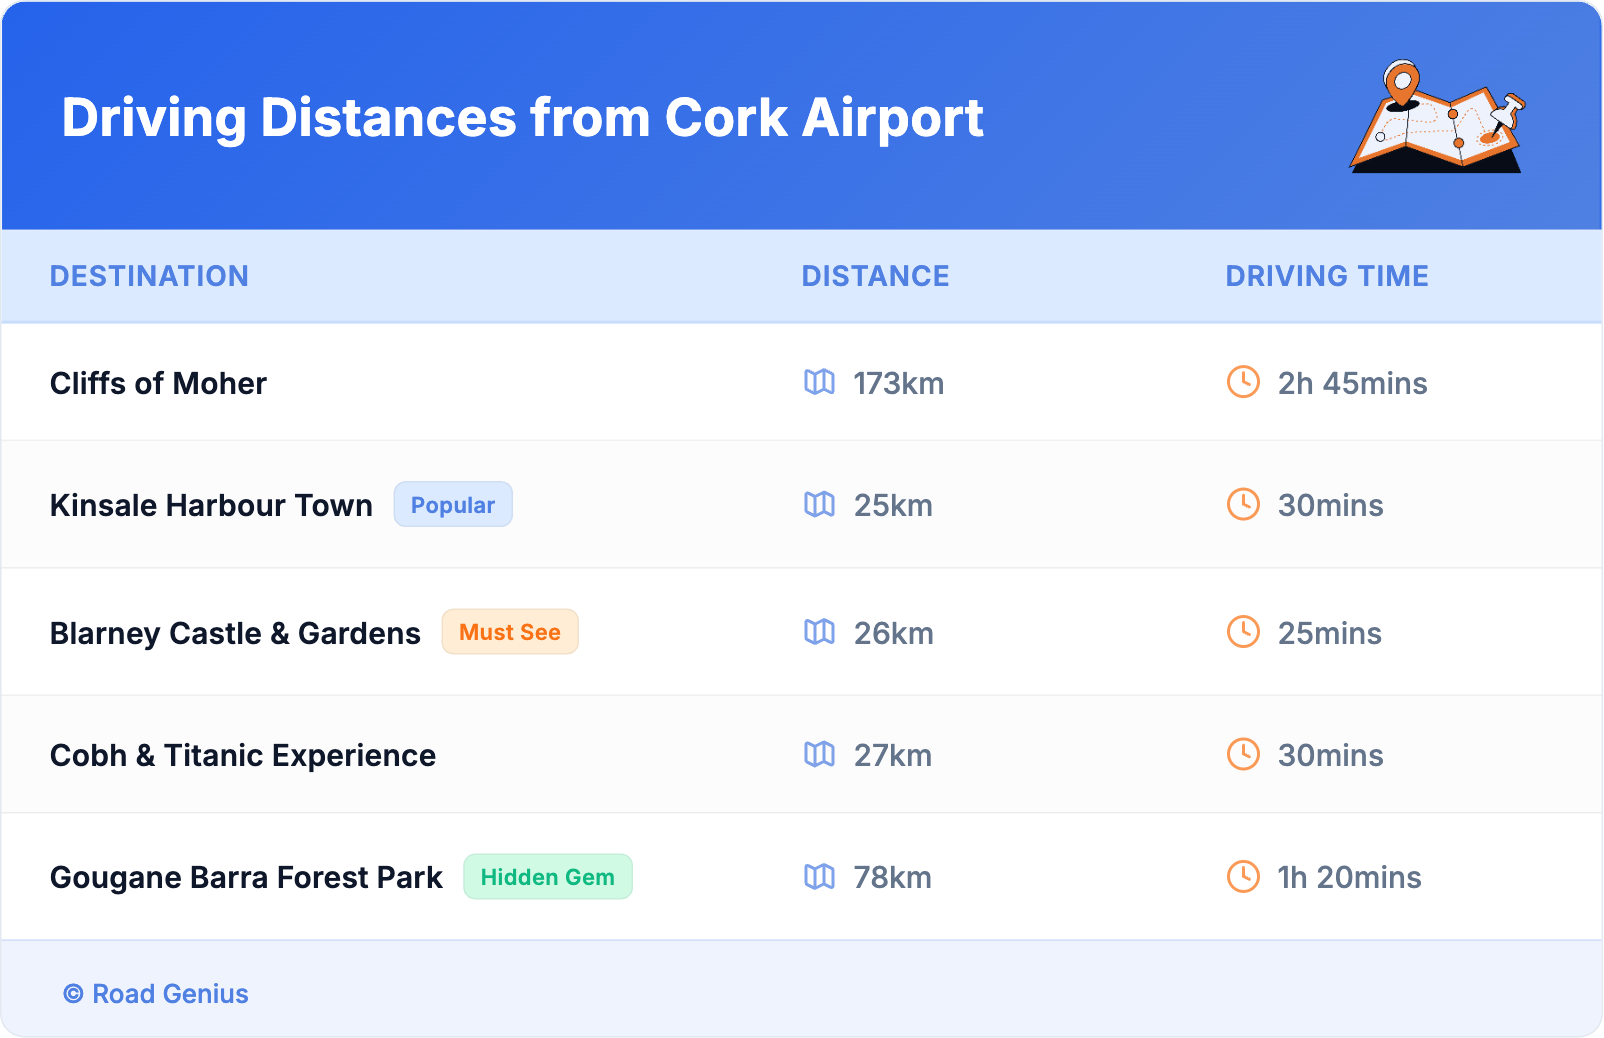Screen dimensions: 1604x1038
Task: Click the clock icon beside 1h 20mins
Action: 1243,876
